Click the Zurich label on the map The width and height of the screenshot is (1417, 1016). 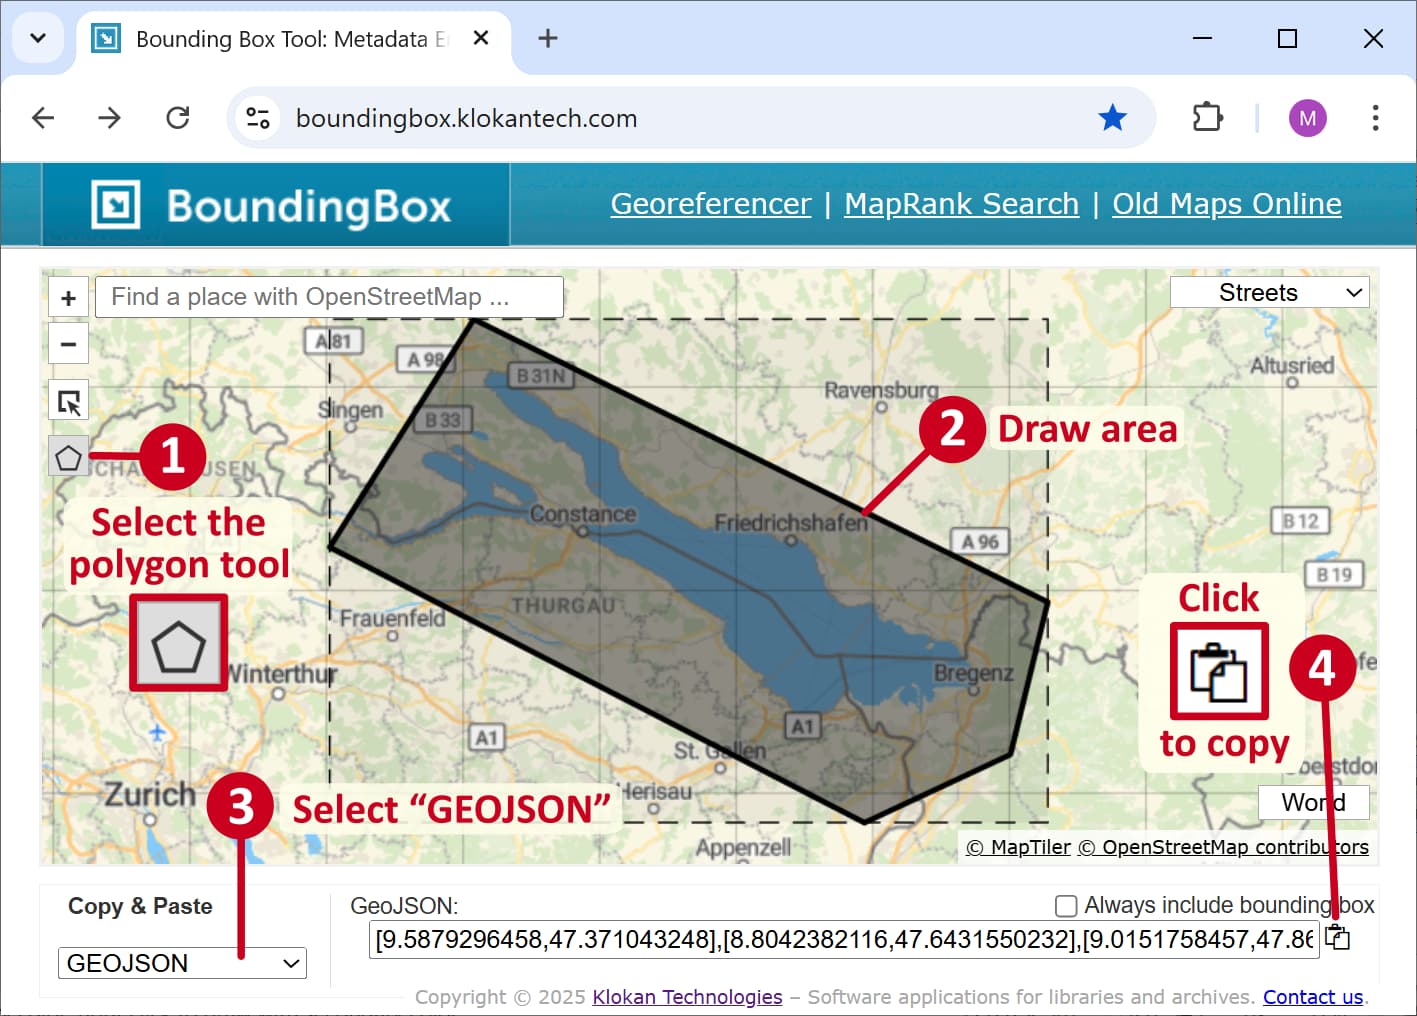click(x=150, y=795)
